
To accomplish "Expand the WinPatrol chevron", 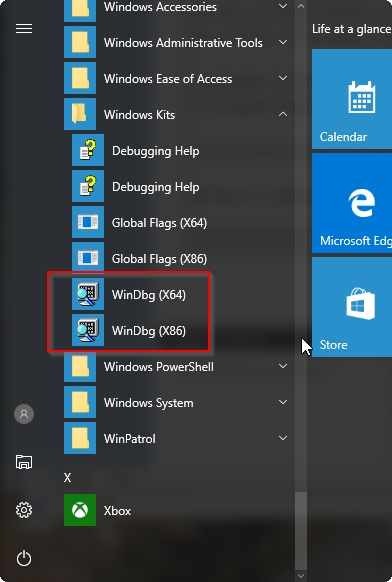I will pyautogui.click(x=283, y=438).
